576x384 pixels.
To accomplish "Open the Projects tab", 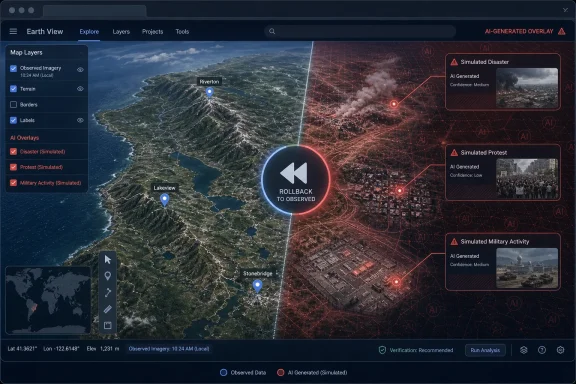I will (x=152, y=32).
